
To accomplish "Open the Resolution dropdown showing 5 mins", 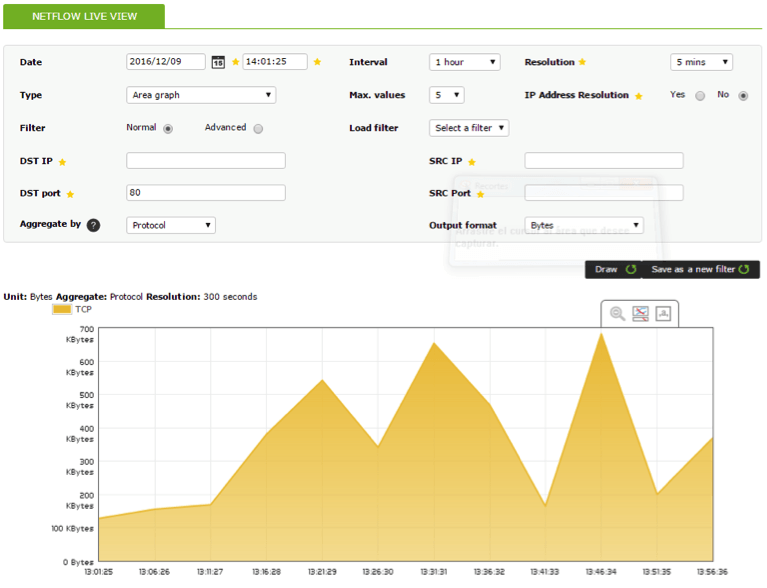I will point(701,62).
